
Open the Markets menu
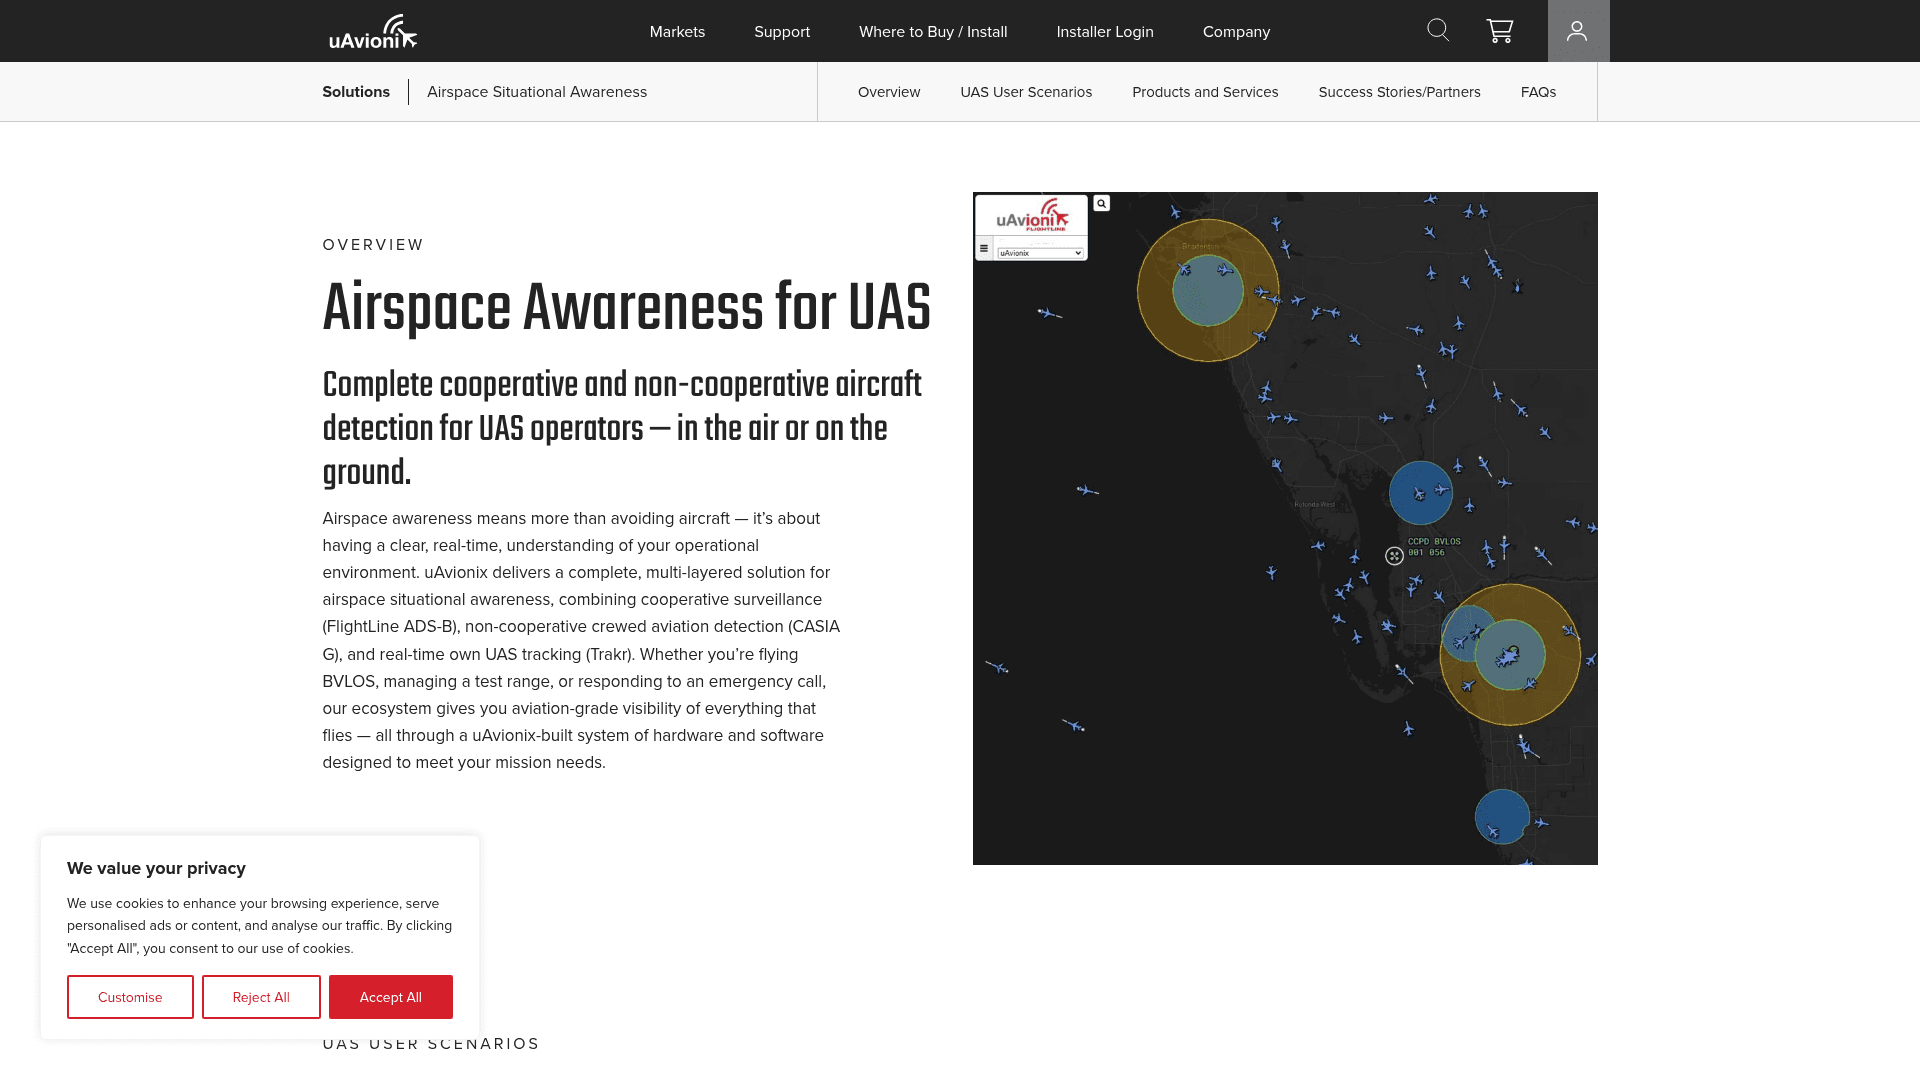(x=677, y=32)
